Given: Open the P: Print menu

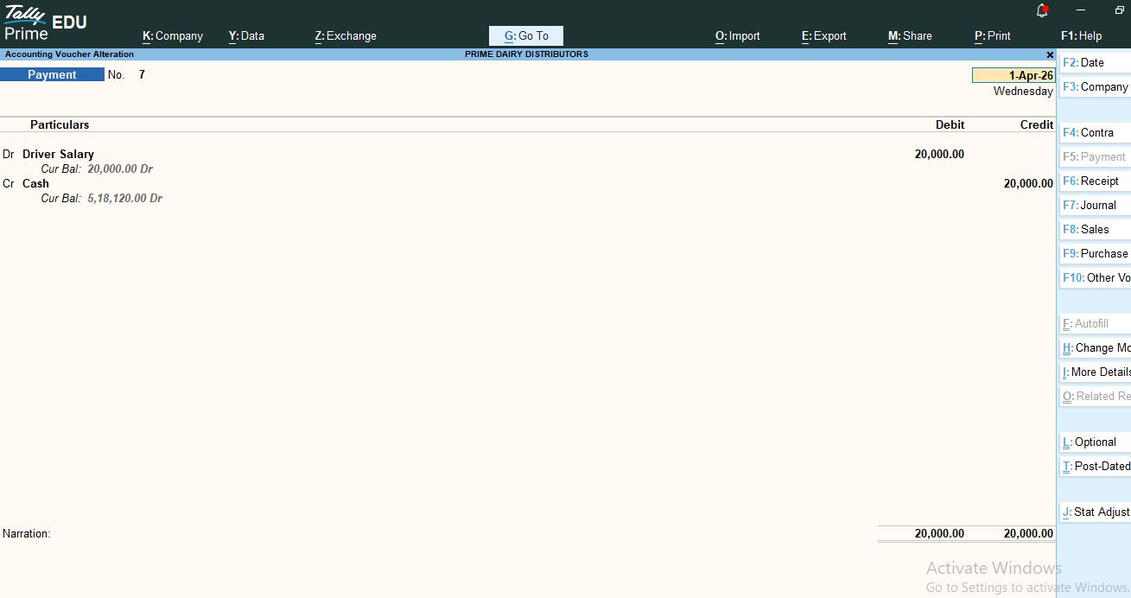Looking at the screenshot, I should pos(992,36).
